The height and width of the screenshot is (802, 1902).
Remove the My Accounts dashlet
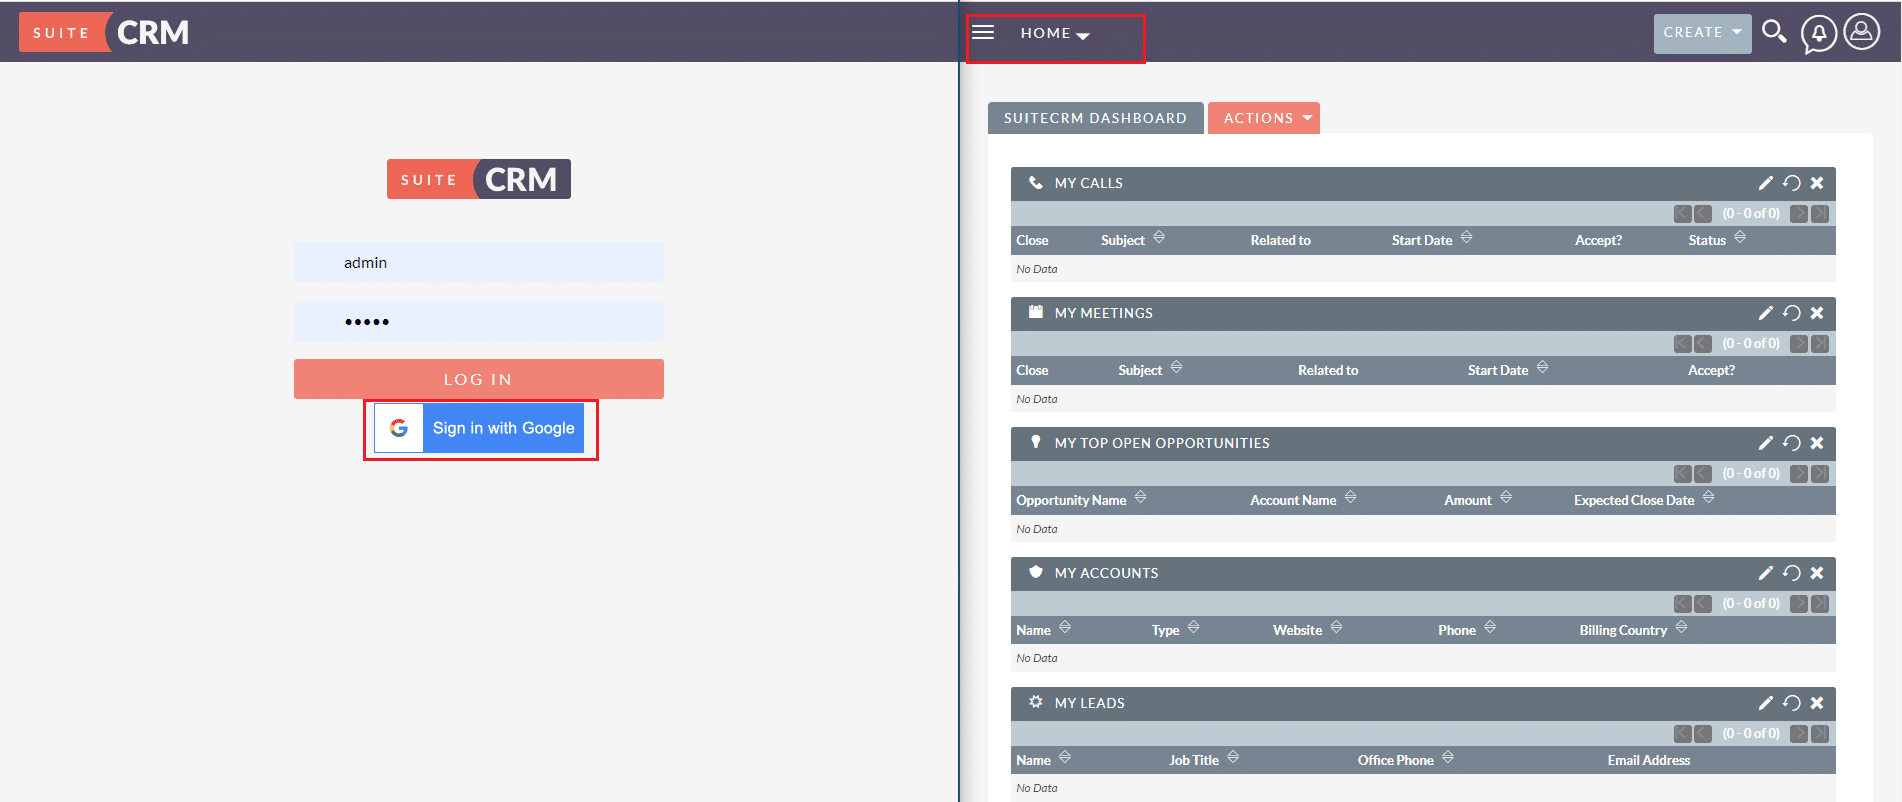1817,573
